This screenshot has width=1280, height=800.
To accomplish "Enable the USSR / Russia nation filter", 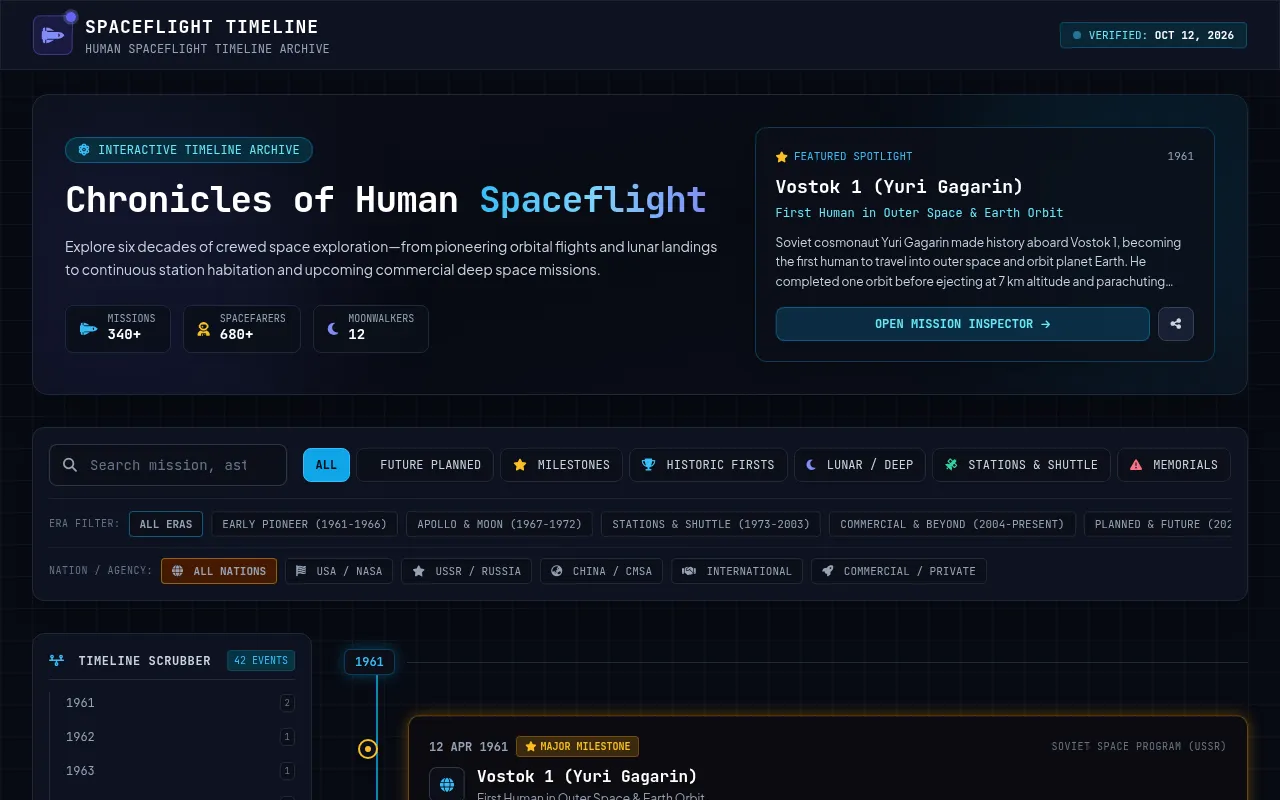I will [x=466, y=571].
